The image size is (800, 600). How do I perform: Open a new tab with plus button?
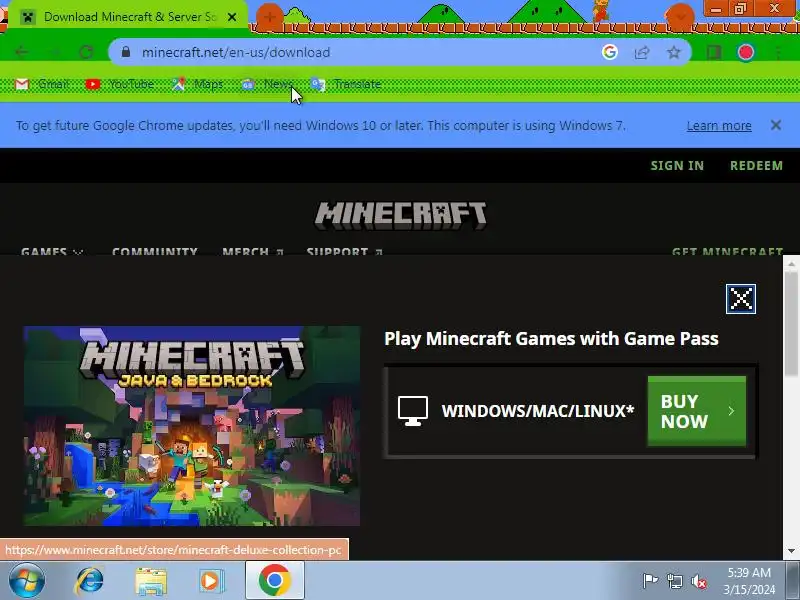[x=269, y=17]
